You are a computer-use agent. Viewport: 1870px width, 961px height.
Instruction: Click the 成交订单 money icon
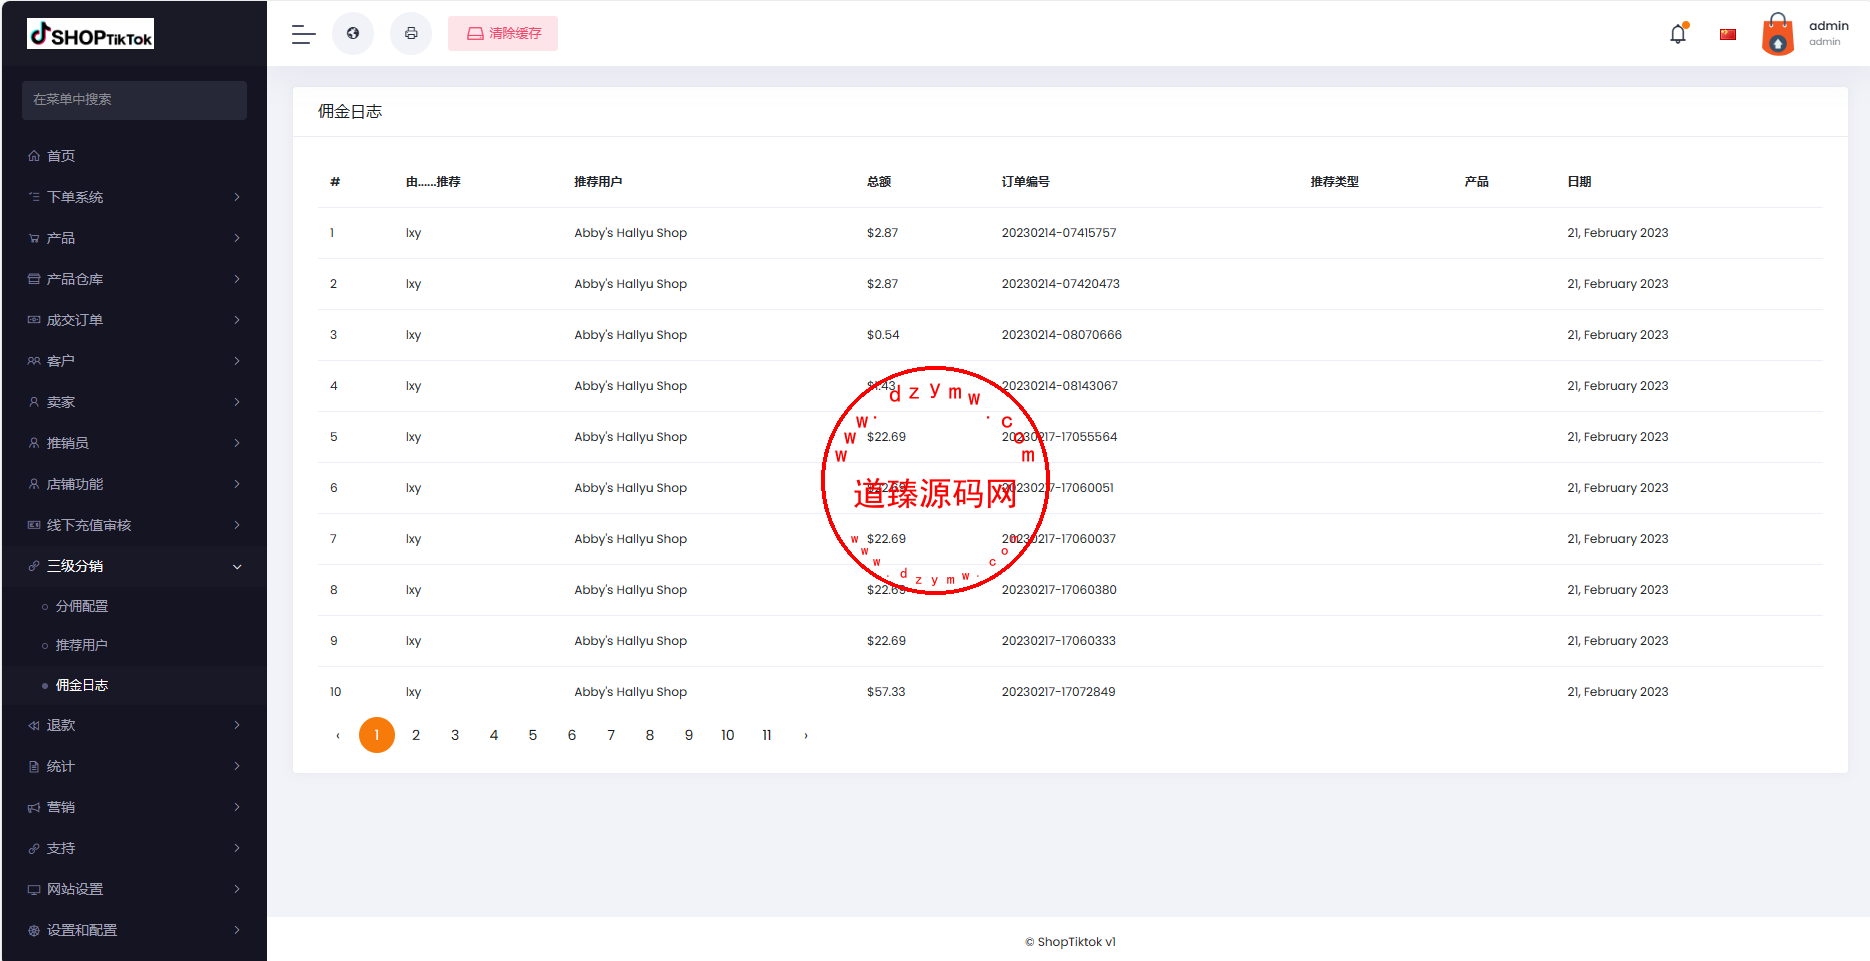tap(34, 320)
